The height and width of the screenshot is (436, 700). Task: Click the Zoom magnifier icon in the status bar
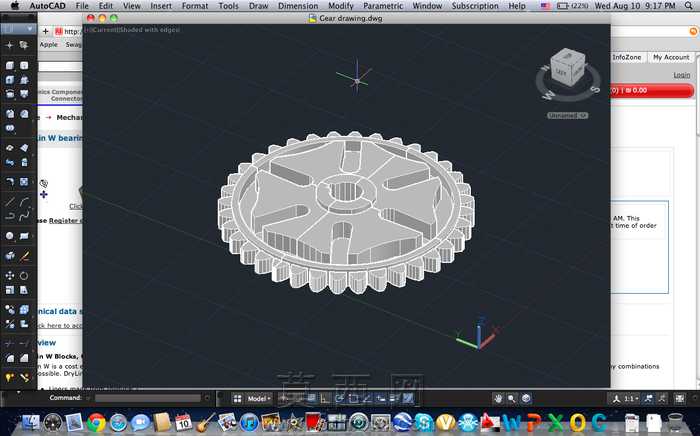coord(512,399)
